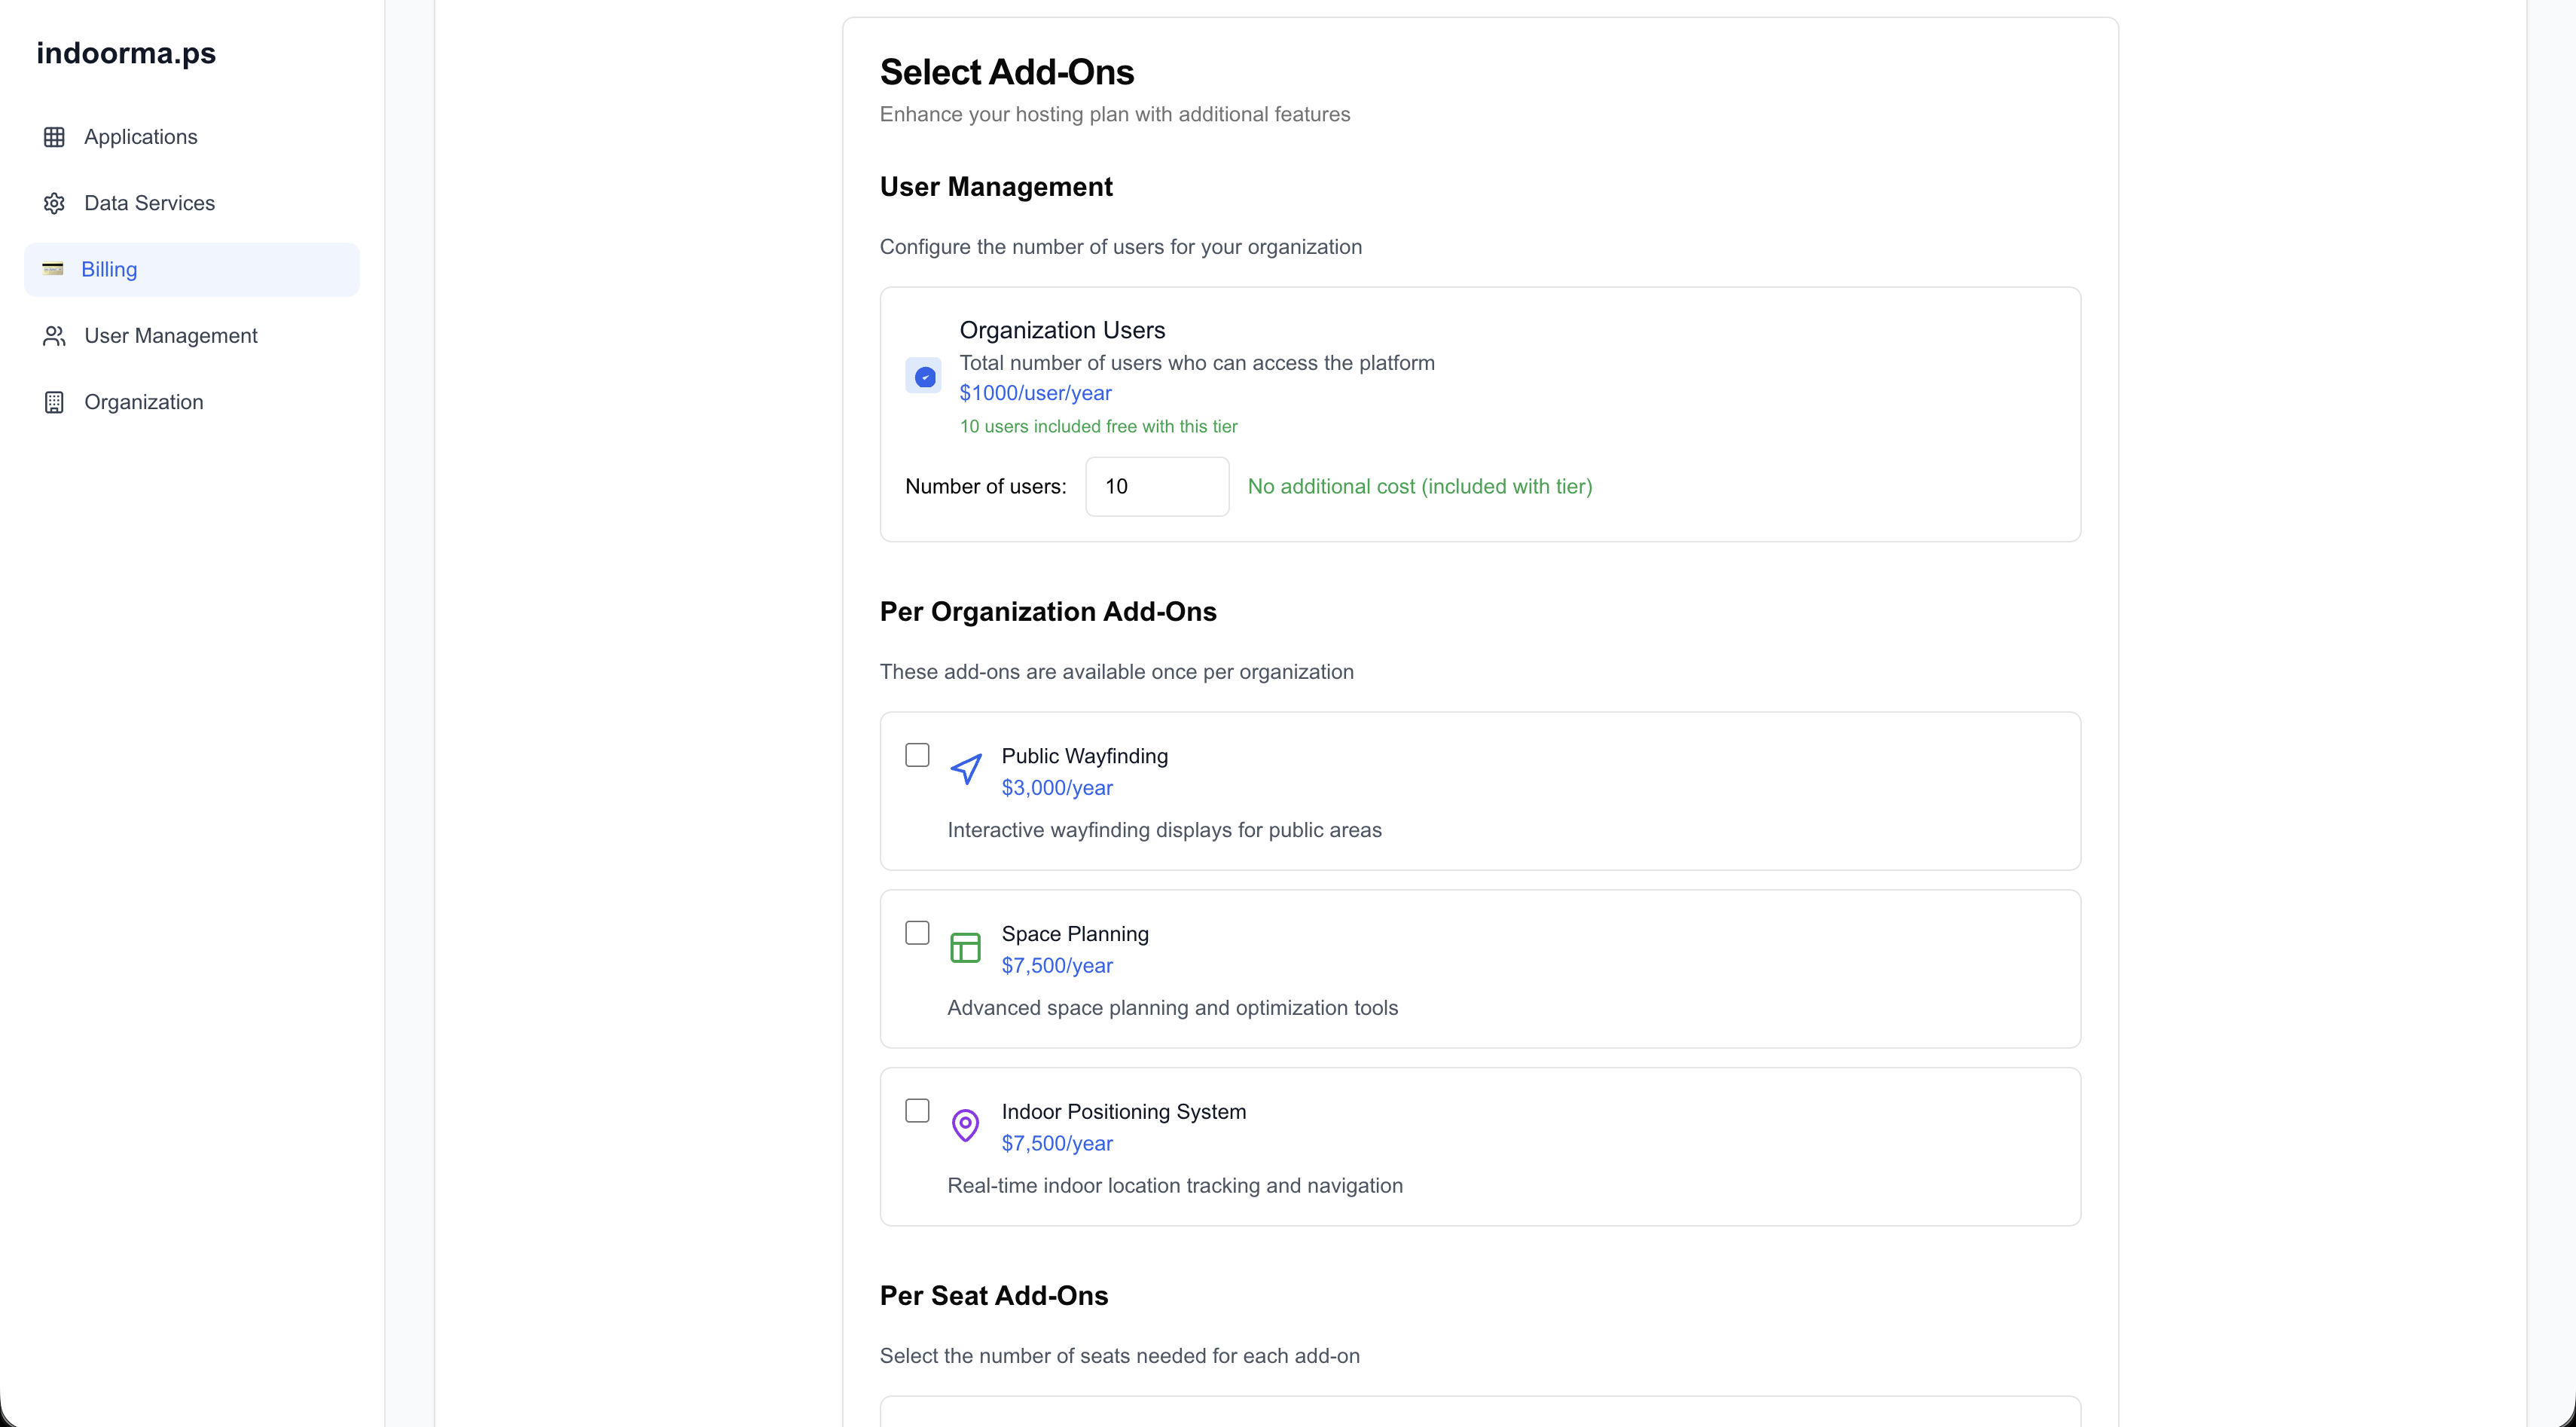Click the Billing credit card icon
Viewport: 2576px width, 1427px height.
pyautogui.click(x=53, y=269)
